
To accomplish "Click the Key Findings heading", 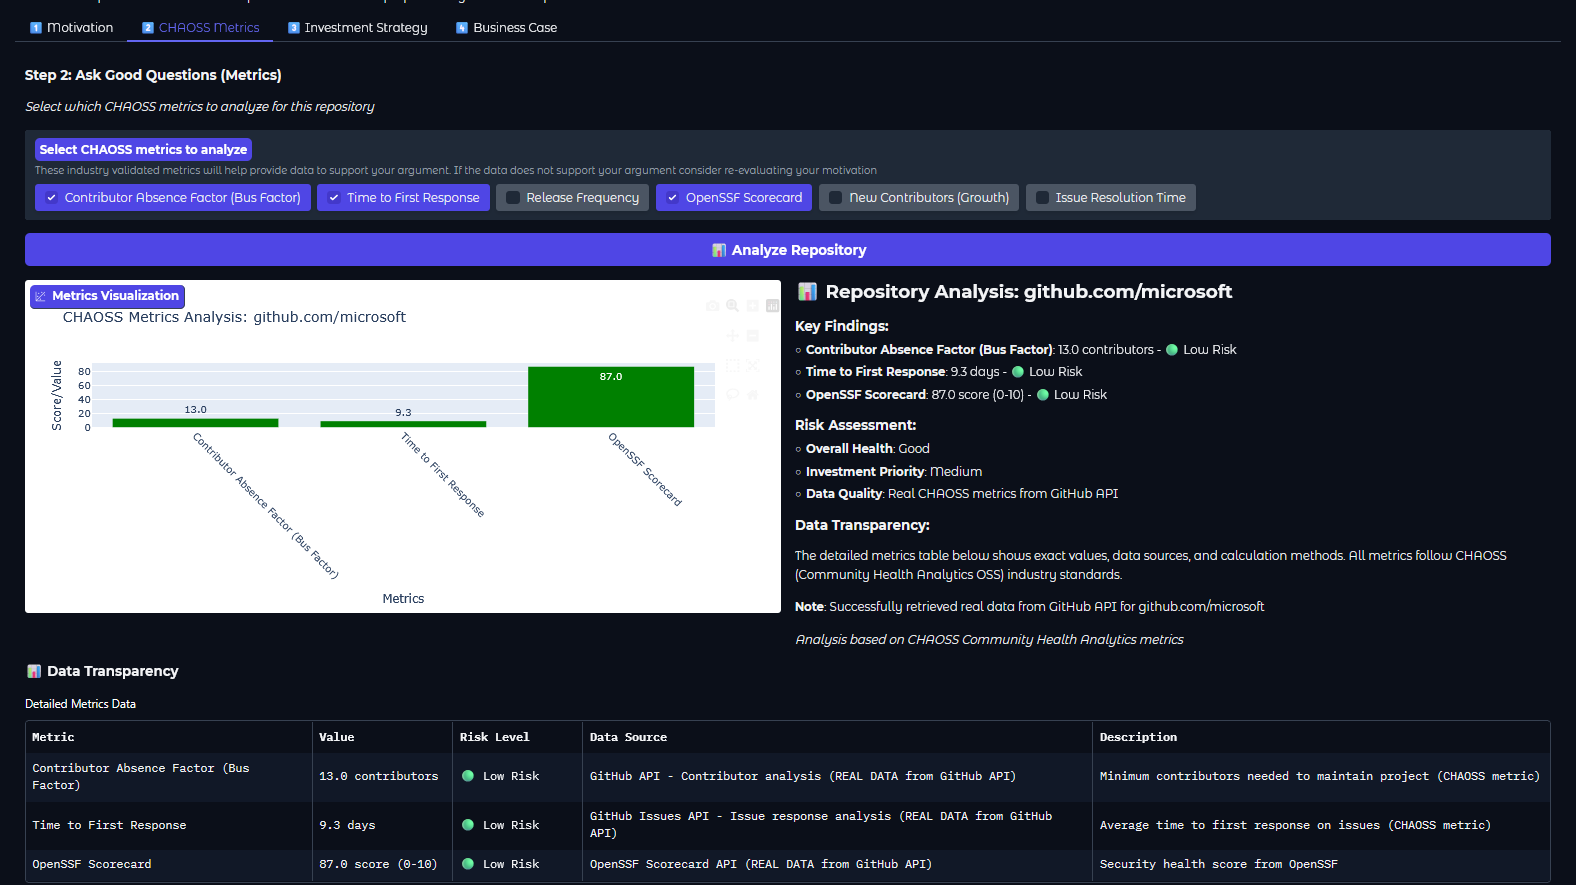I will [842, 326].
